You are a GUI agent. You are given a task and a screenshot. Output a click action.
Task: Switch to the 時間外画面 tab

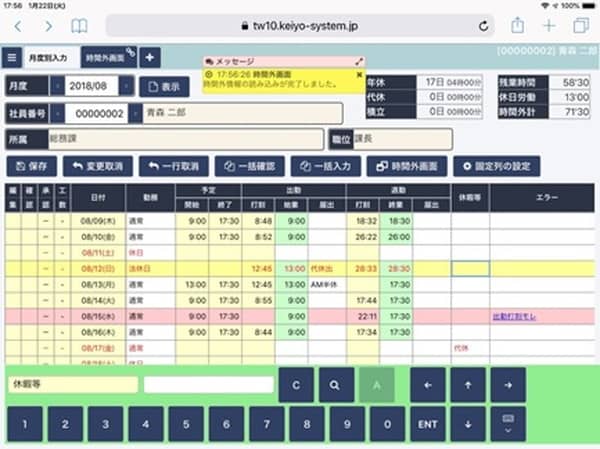105,58
